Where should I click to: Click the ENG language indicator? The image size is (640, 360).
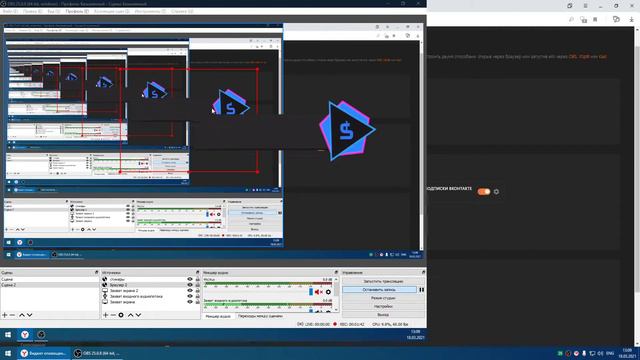pyautogui.click(x=610, y=353)
